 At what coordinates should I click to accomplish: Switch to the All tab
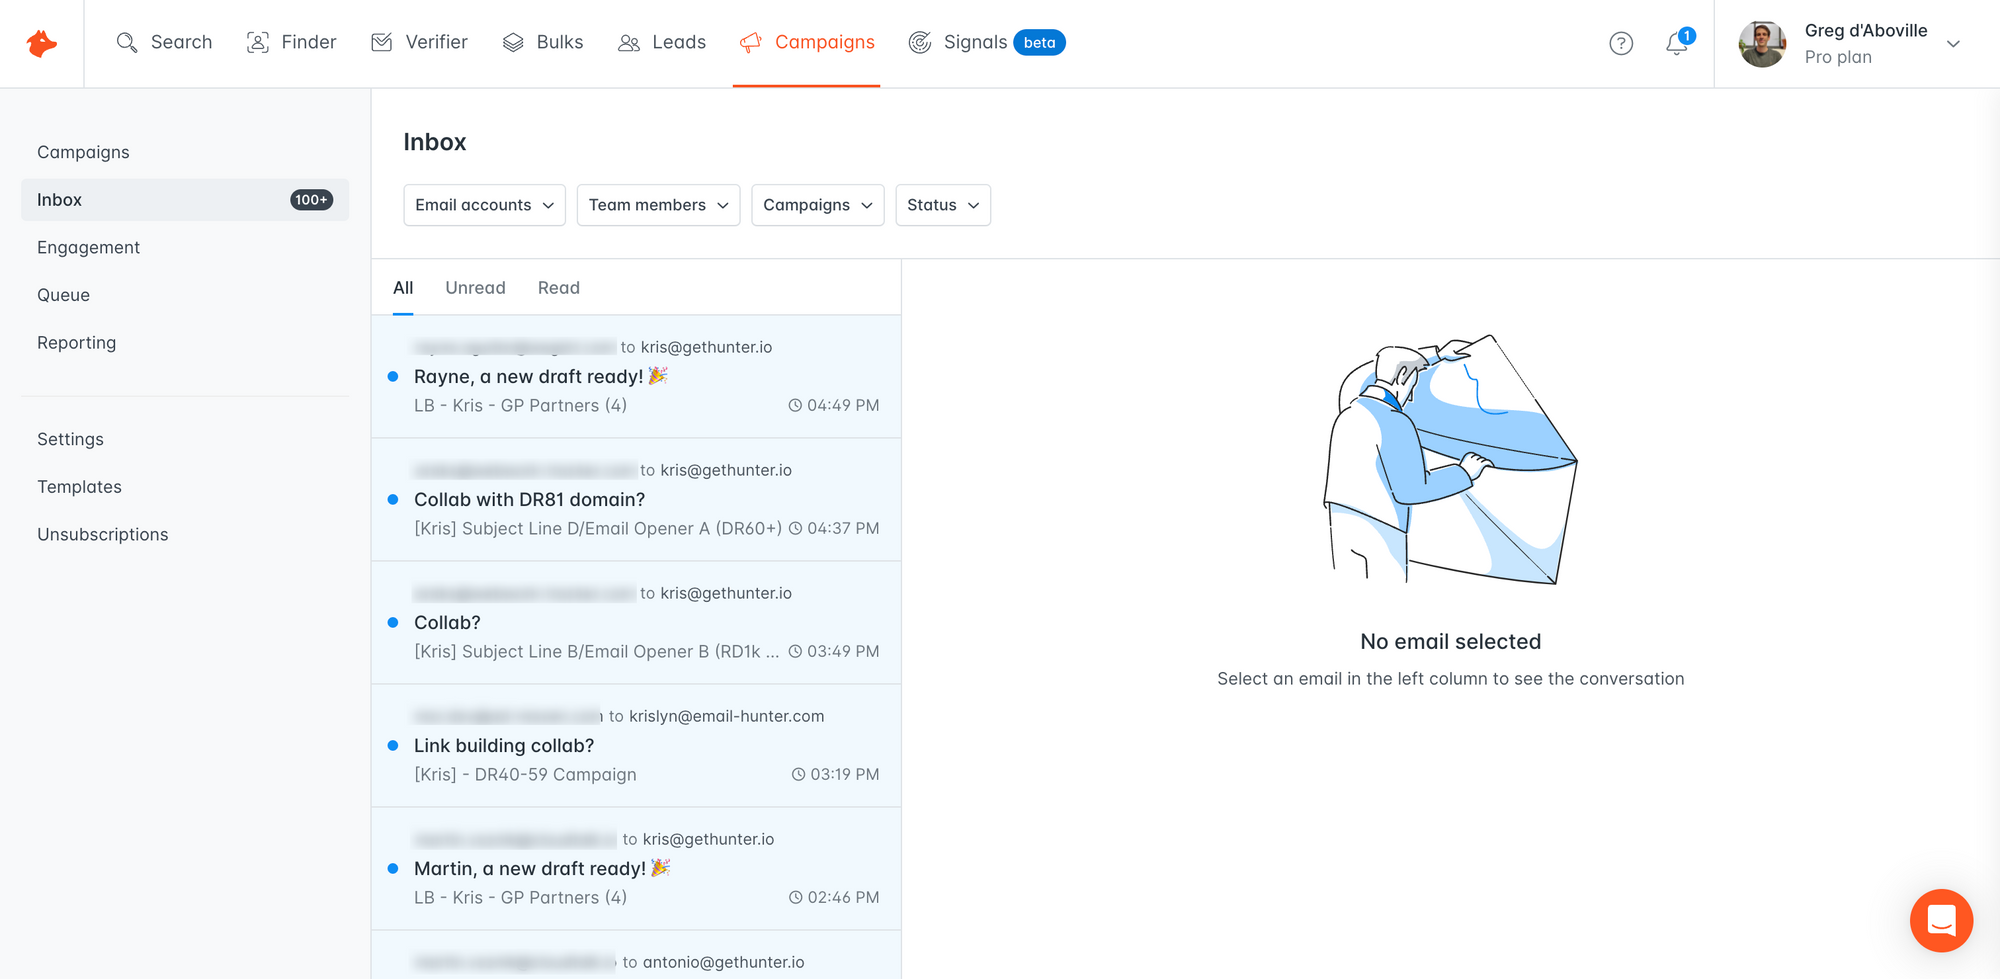point(403,288)
